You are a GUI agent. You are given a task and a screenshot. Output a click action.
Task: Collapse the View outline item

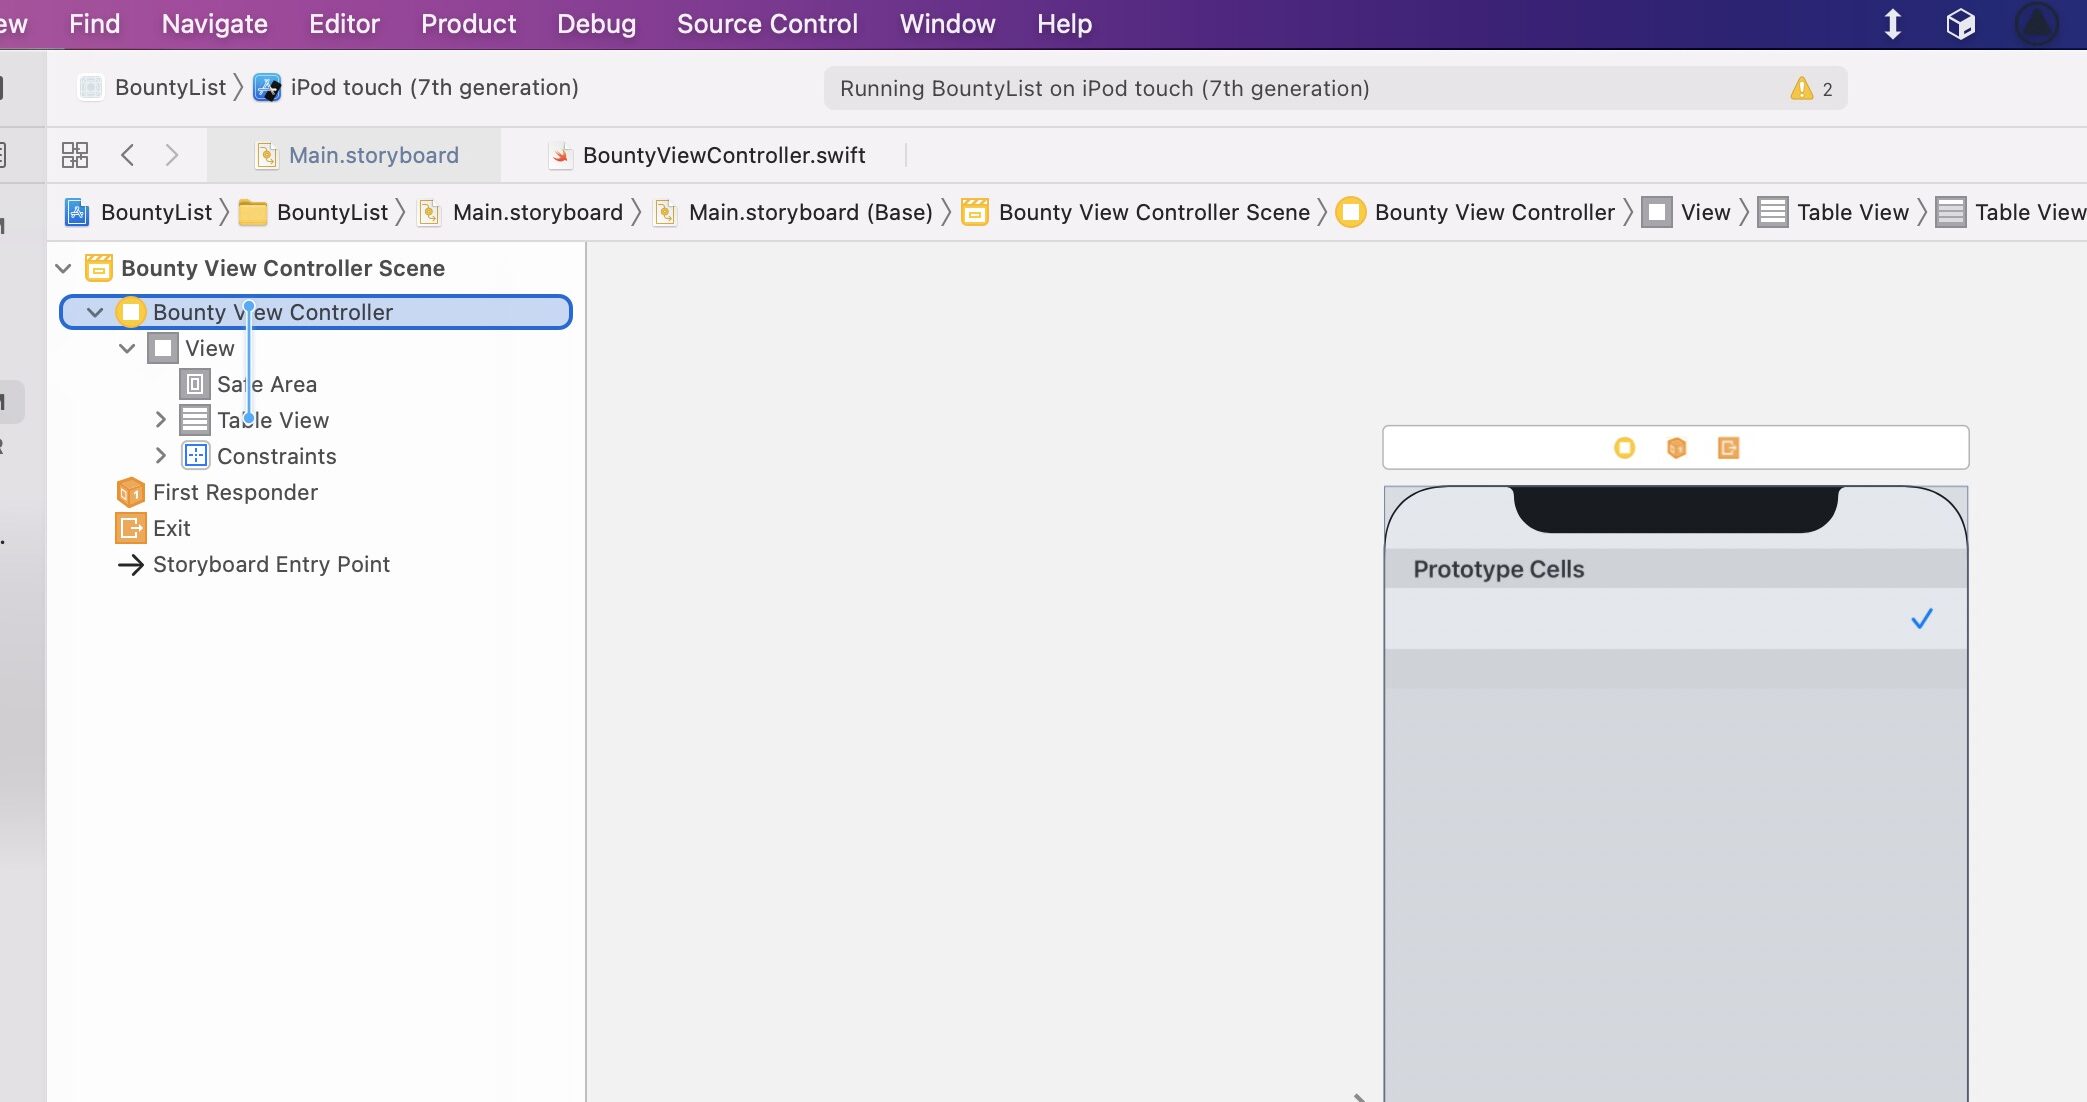tap(127, 348)
